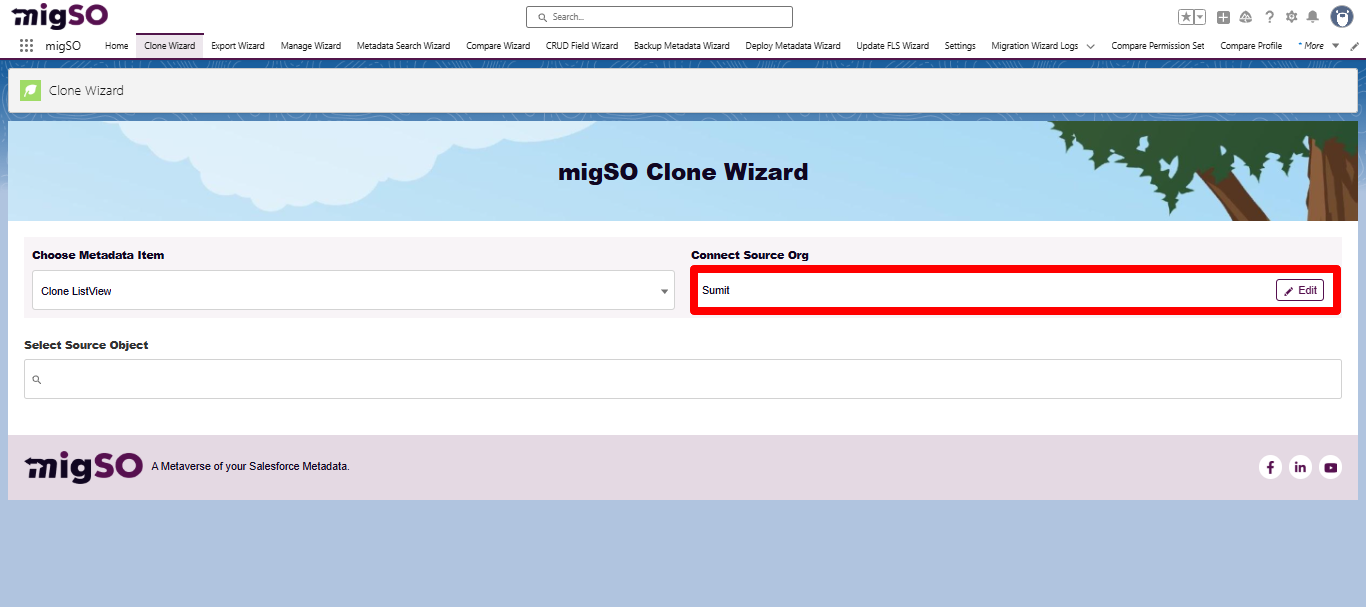Screen dimensions: 1366x607
Task: Click the Salesforce Setup gear icon
Action: [x=1292, y=16]
